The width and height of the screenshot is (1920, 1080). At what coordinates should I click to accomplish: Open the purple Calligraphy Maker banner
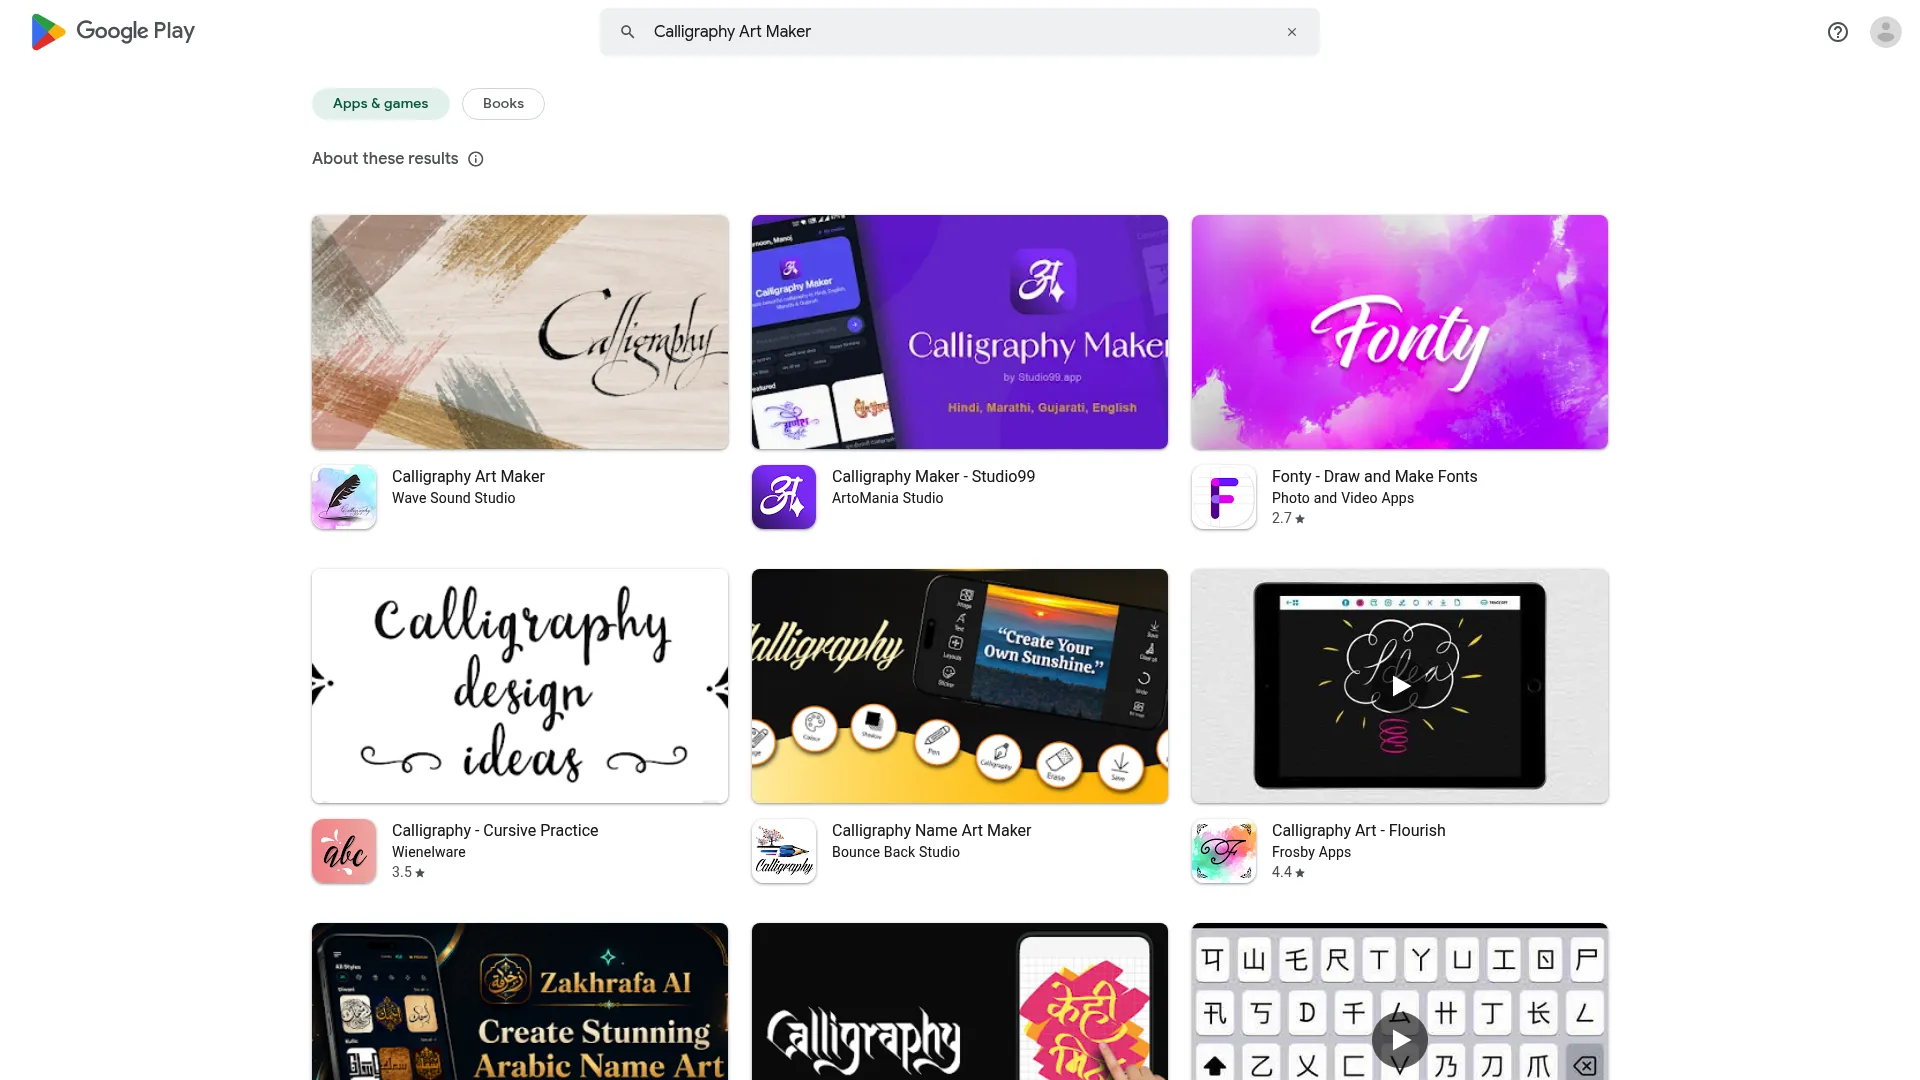point(960,332)
